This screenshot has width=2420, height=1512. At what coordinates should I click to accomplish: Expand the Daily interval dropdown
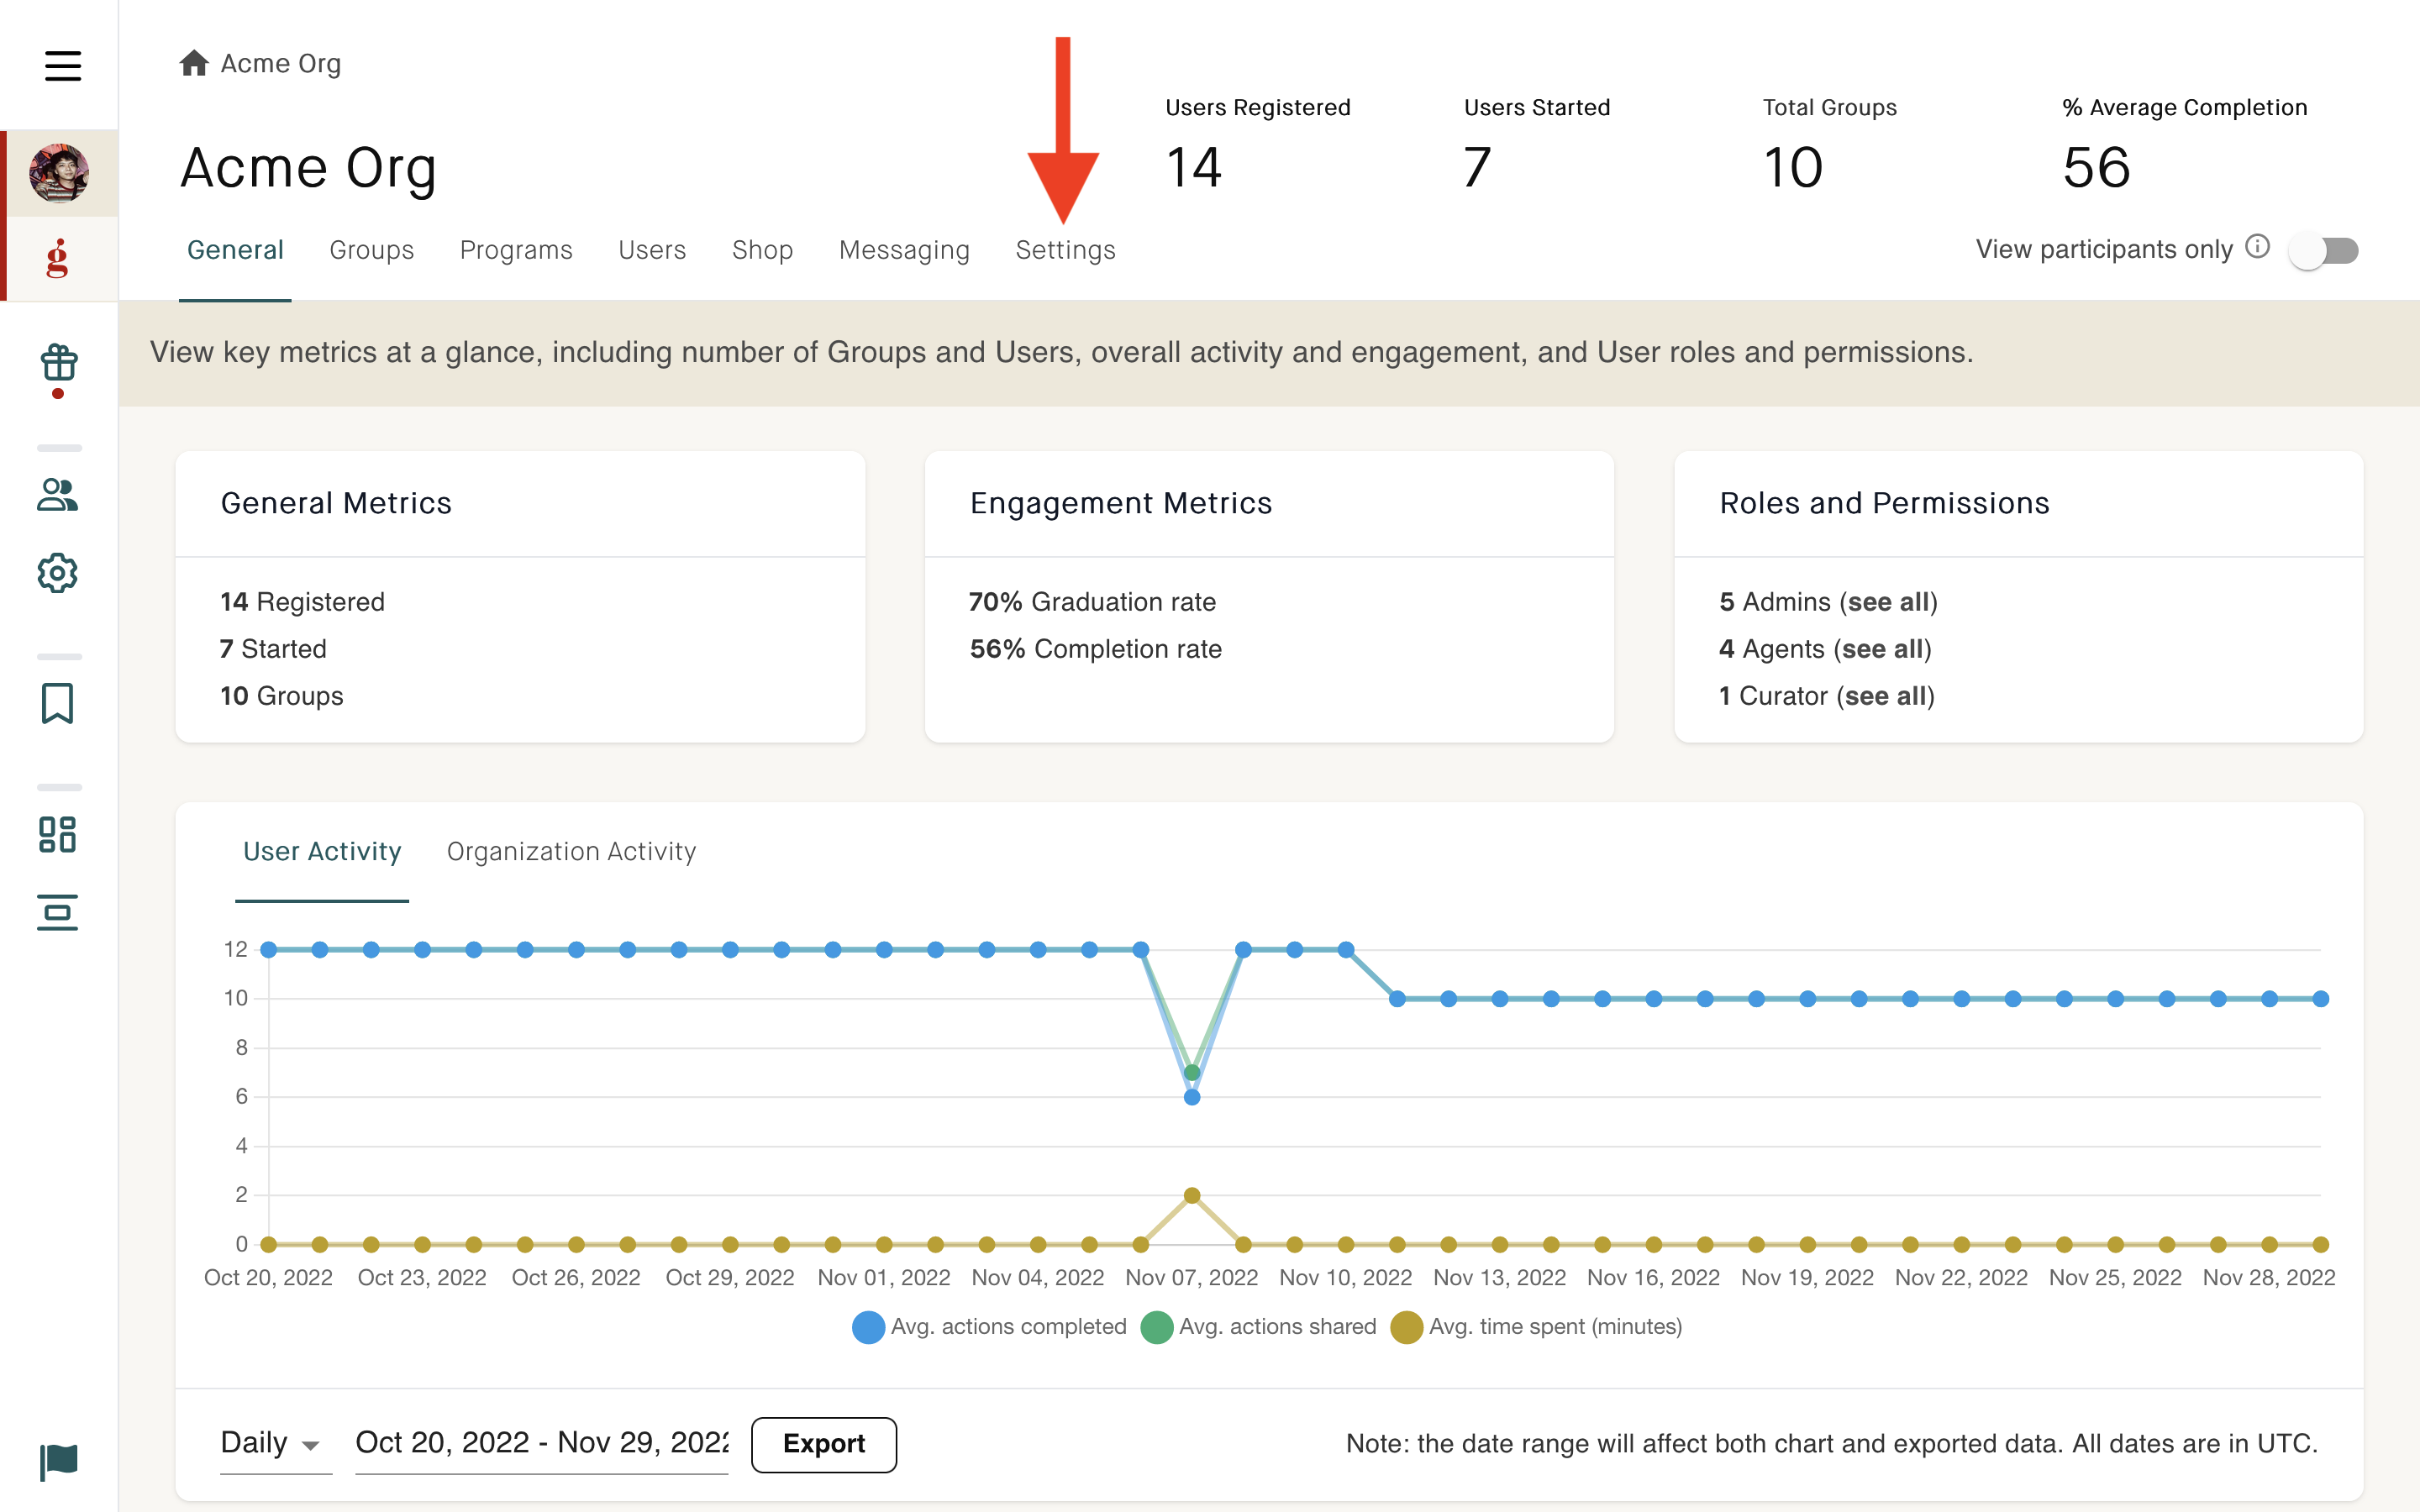pyautogui.click(x=275, y=1443)
